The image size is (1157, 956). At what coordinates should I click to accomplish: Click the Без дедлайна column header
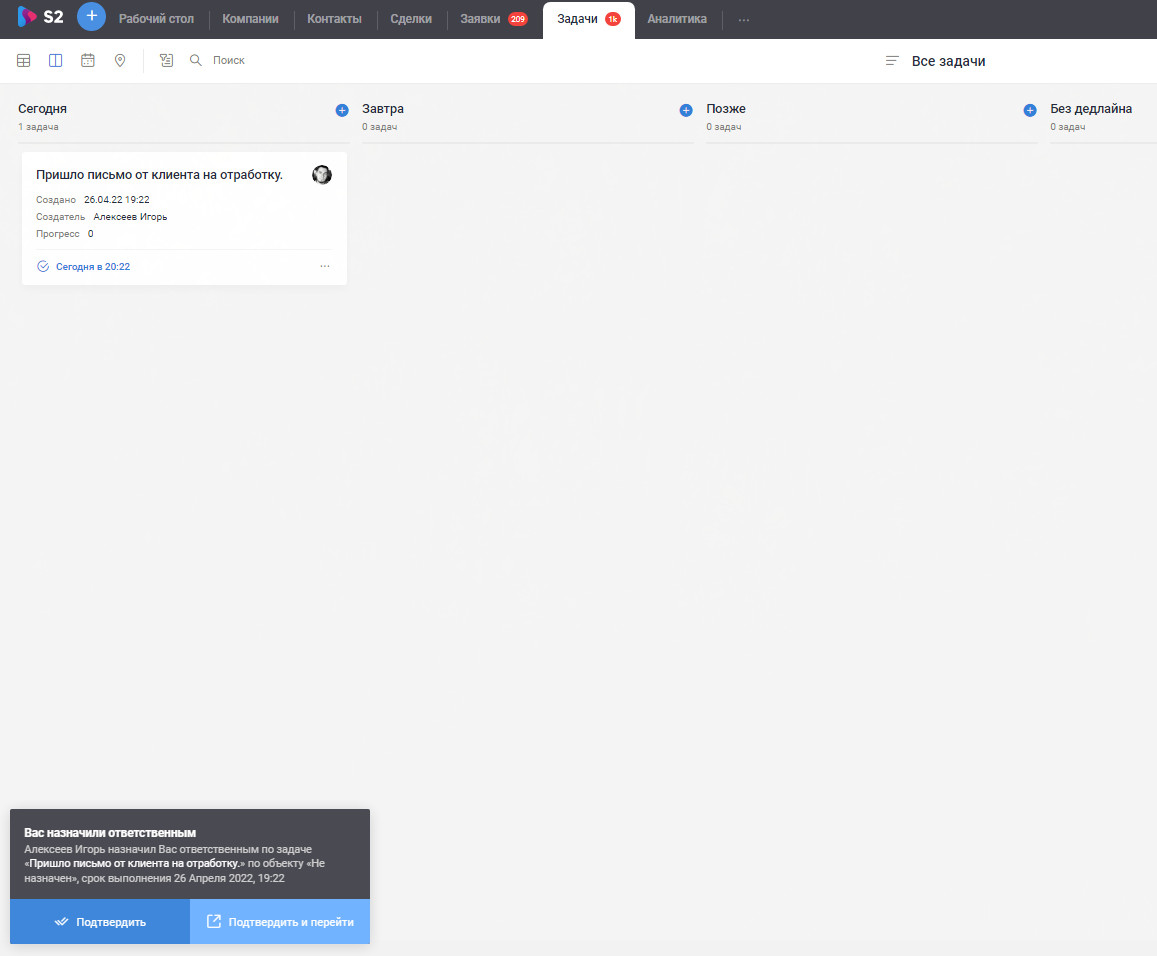point(1091,108)
